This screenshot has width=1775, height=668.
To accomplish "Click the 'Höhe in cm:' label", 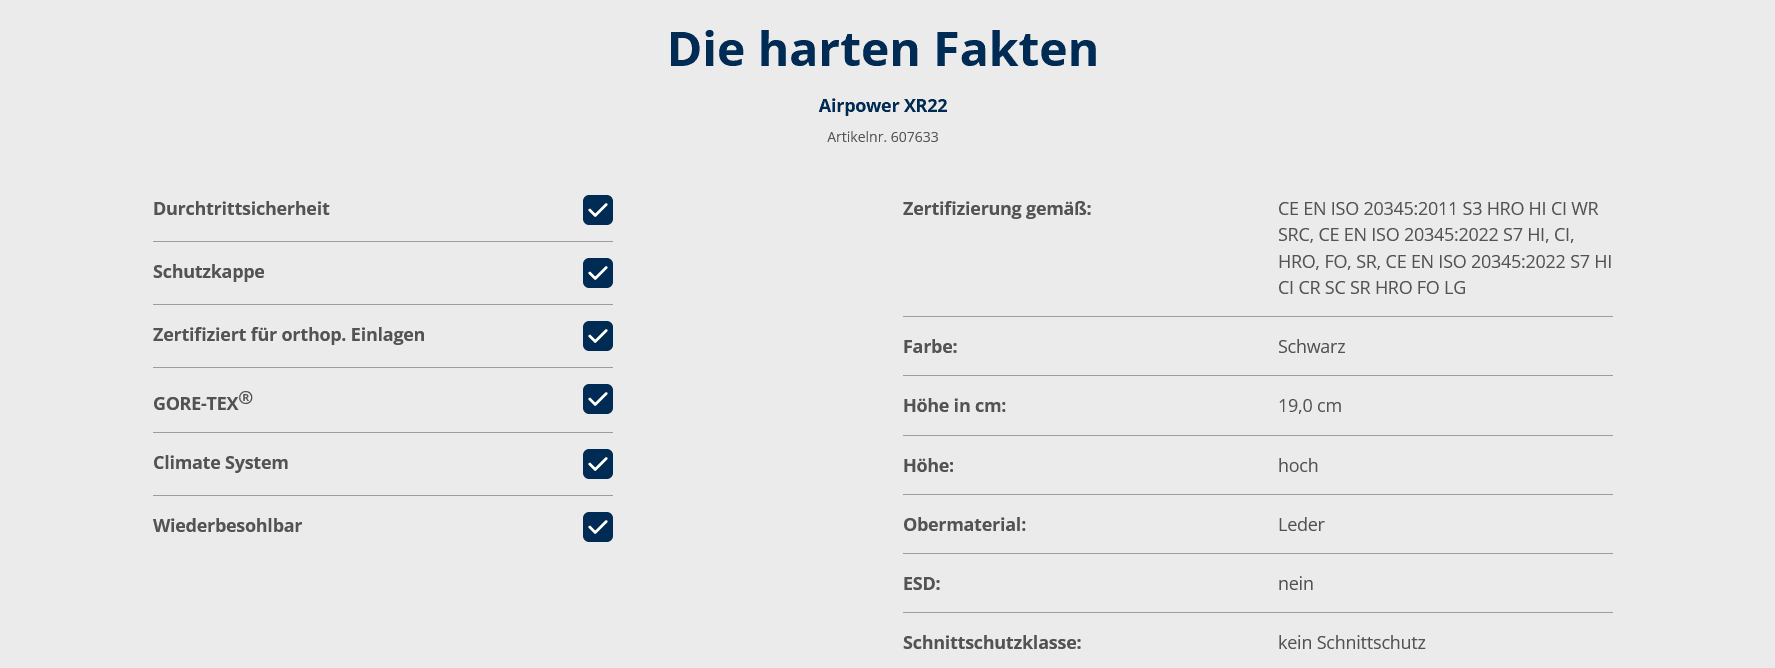I will point(955,405).
